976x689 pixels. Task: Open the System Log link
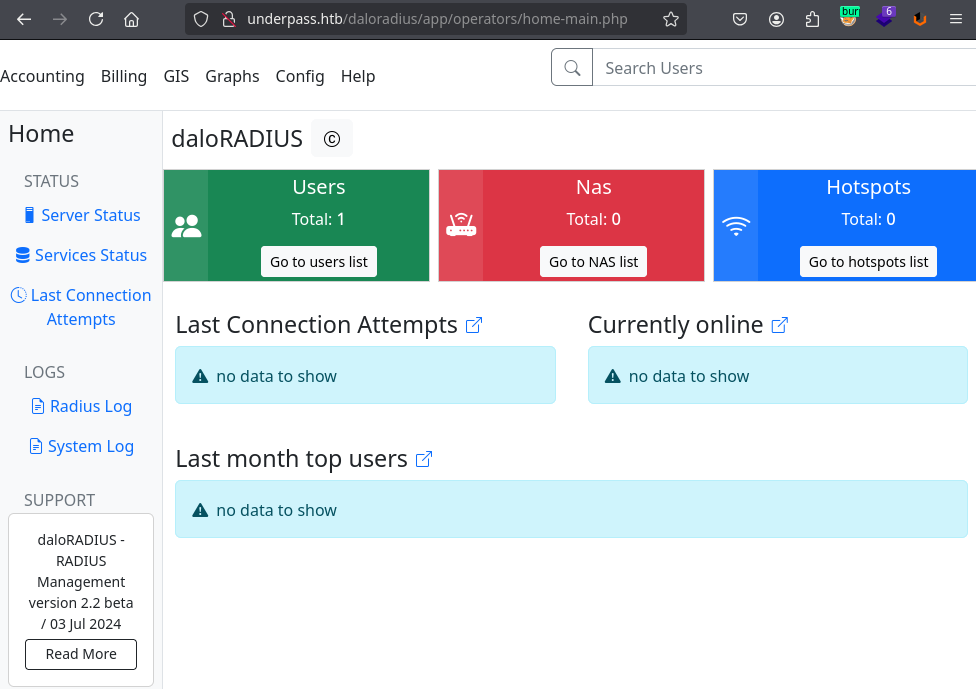pos(82,446)
